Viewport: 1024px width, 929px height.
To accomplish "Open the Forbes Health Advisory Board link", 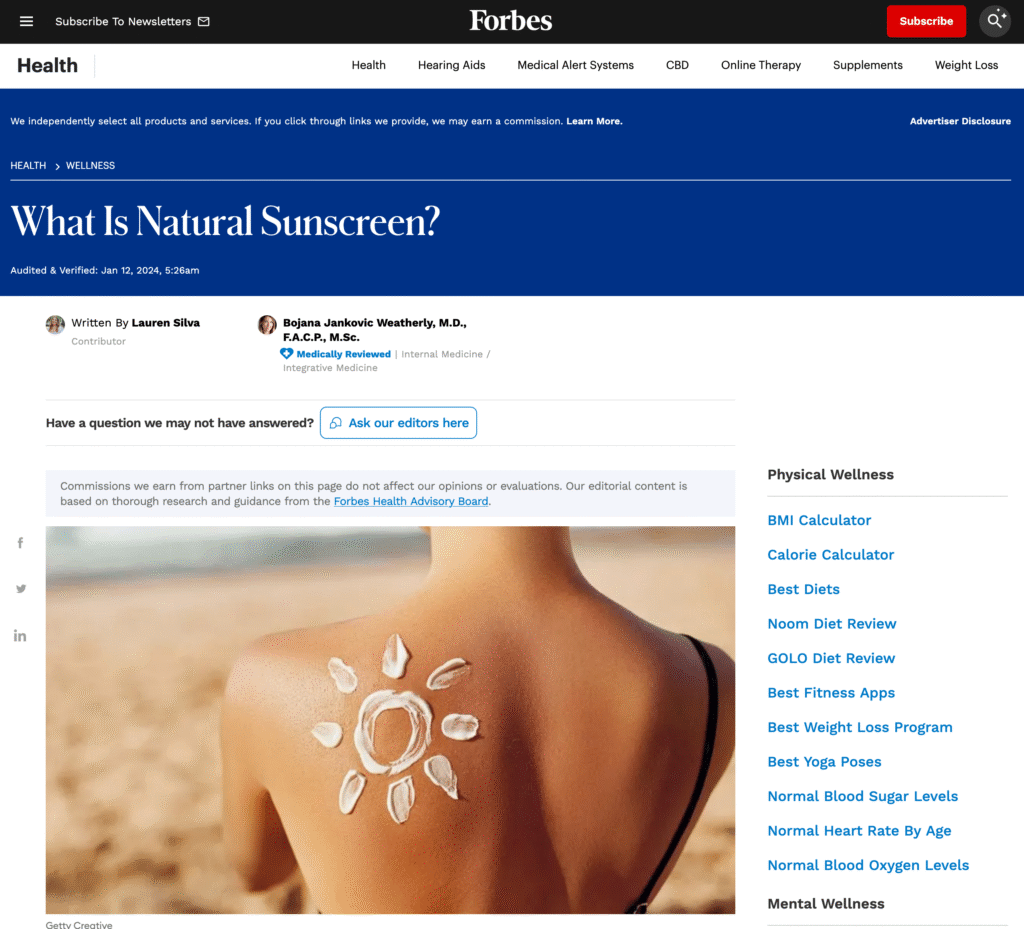I will point(411,501).
